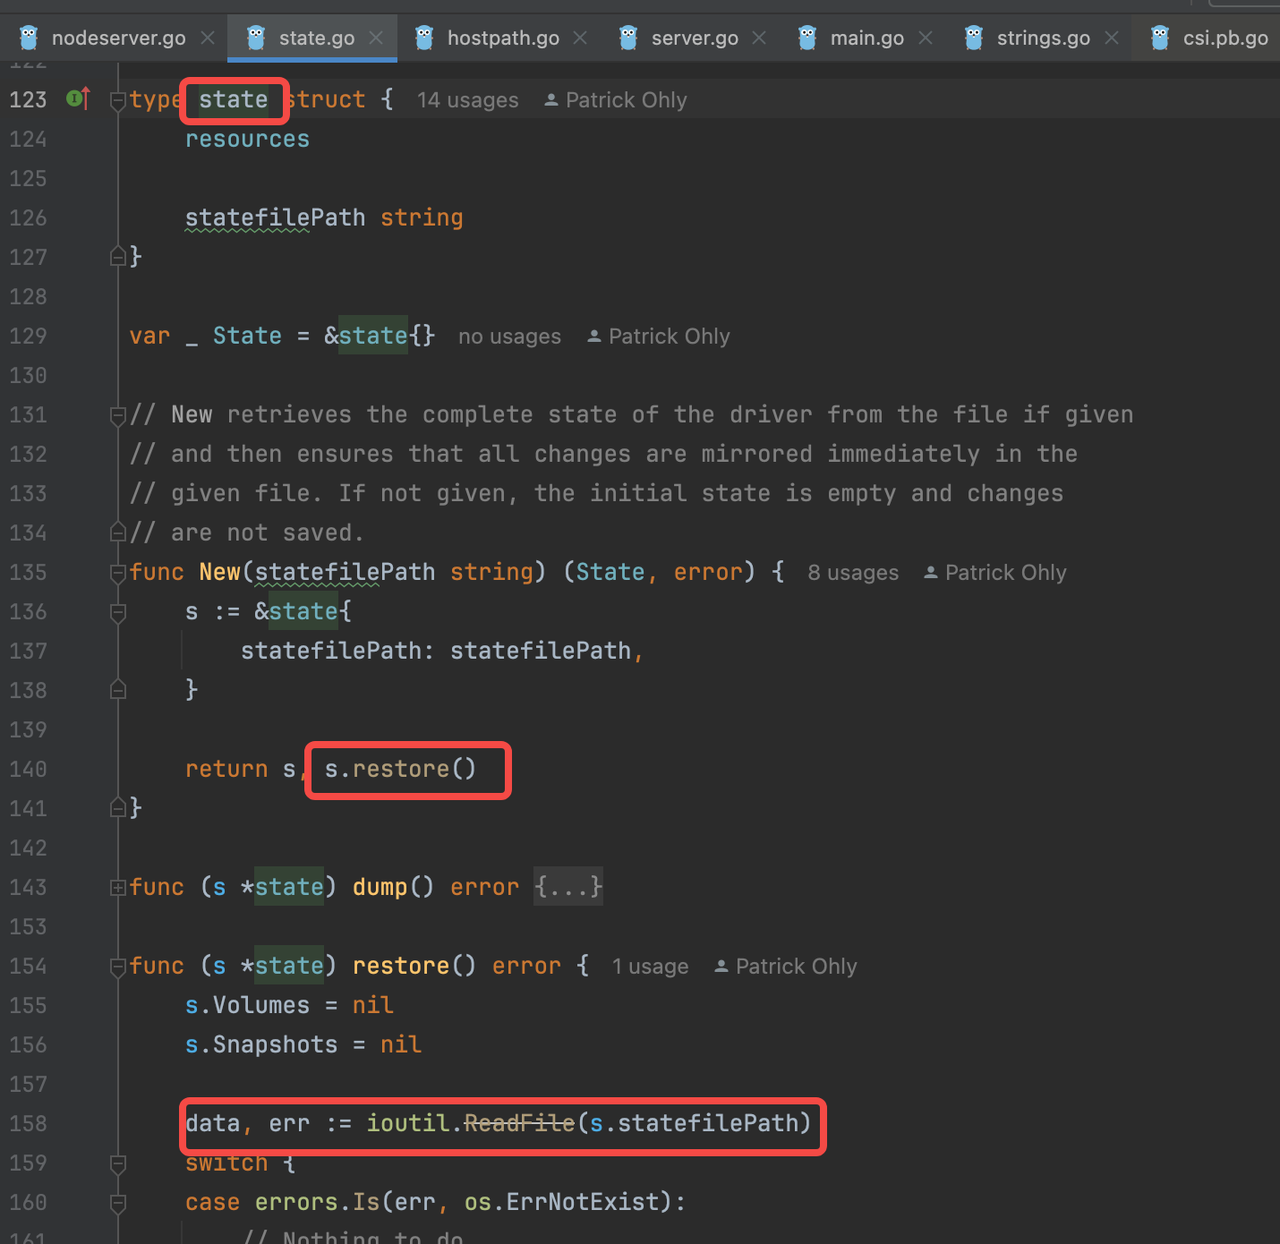Screen dimensions: 1280x1244
Task: Click the Go gopher icon on nodeserver.go tab
Action: [x=29, y=38]
